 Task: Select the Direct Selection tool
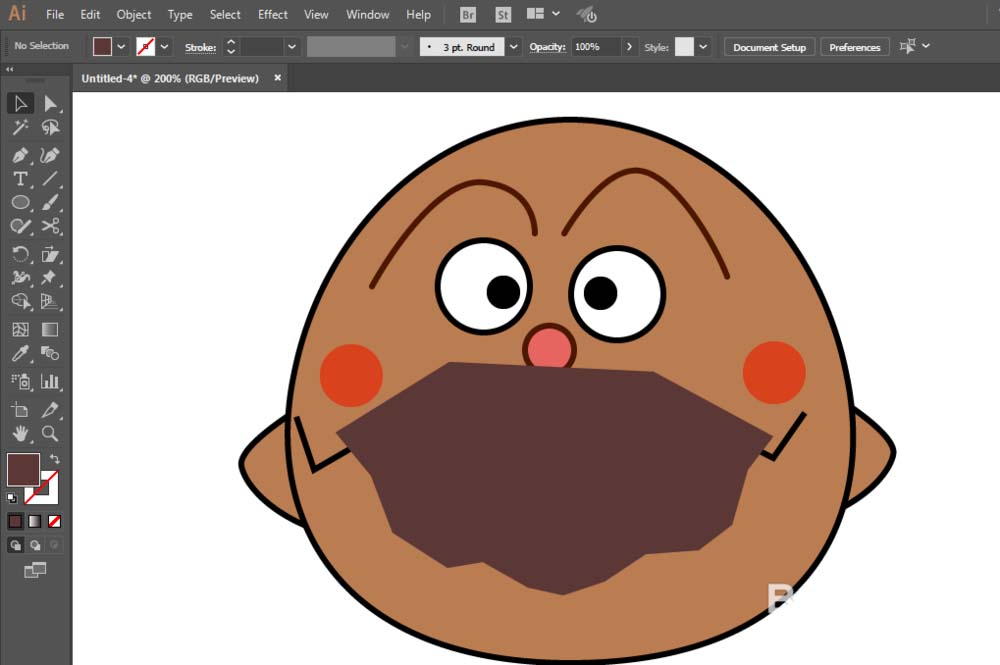pyautogui.click(x=50, y=104)
